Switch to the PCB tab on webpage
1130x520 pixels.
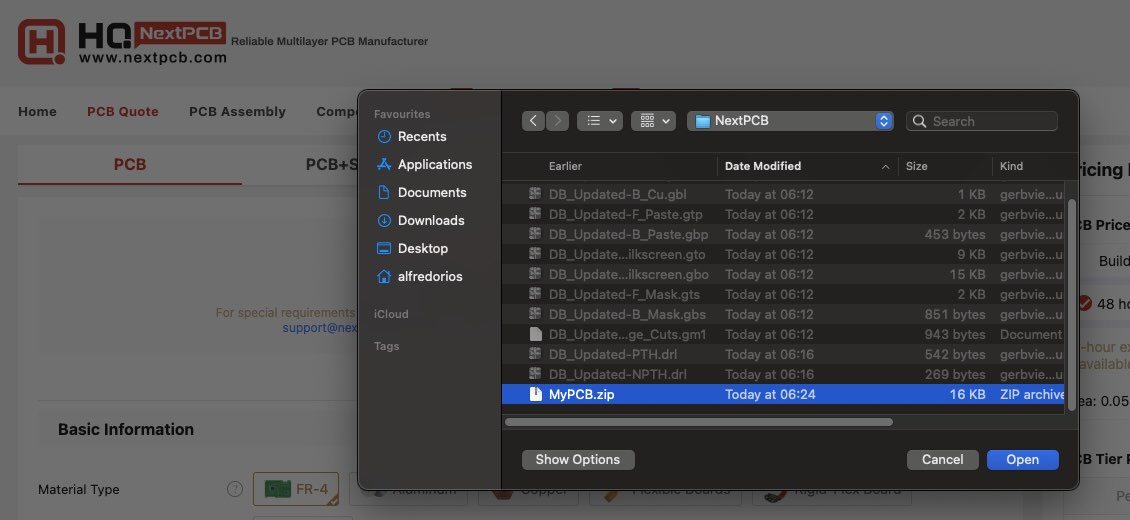(130, 165)
